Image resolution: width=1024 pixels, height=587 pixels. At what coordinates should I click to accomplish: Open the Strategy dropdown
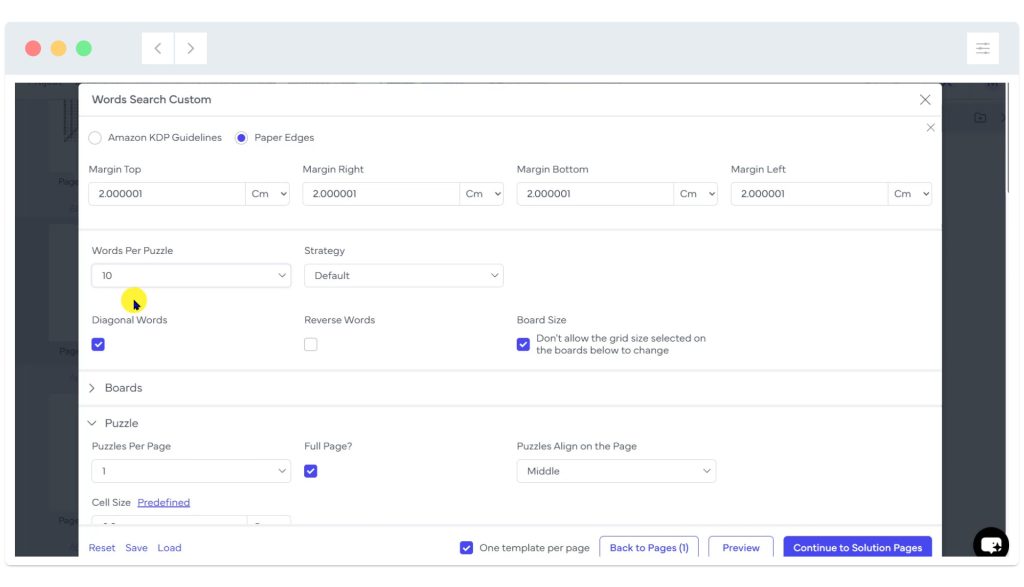[x=404, y=276]
